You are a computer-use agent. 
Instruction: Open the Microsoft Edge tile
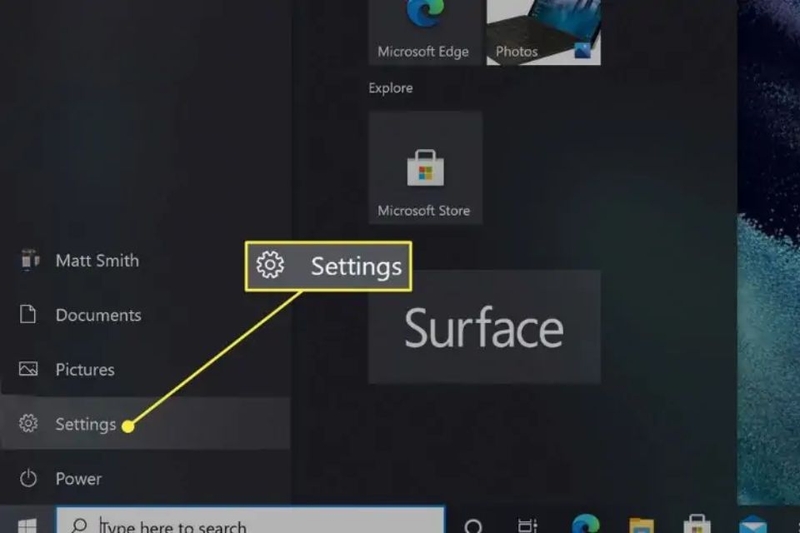426,32
